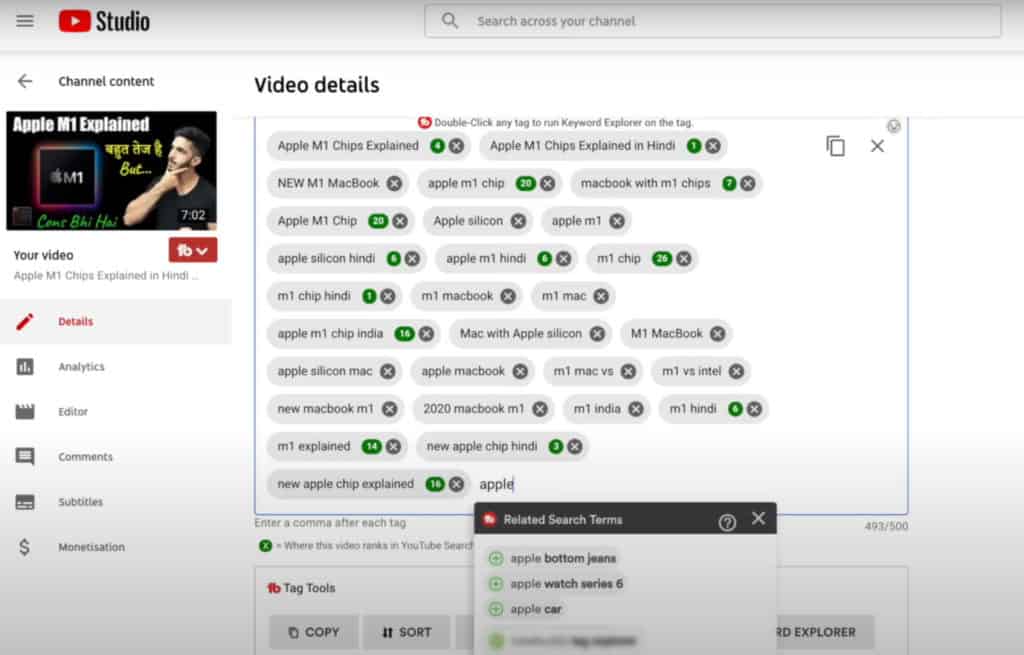This screenshot has width=1024, height=655.
Task: Remove the 'macbook with m1 chips' tag
Action: (748, 184)
